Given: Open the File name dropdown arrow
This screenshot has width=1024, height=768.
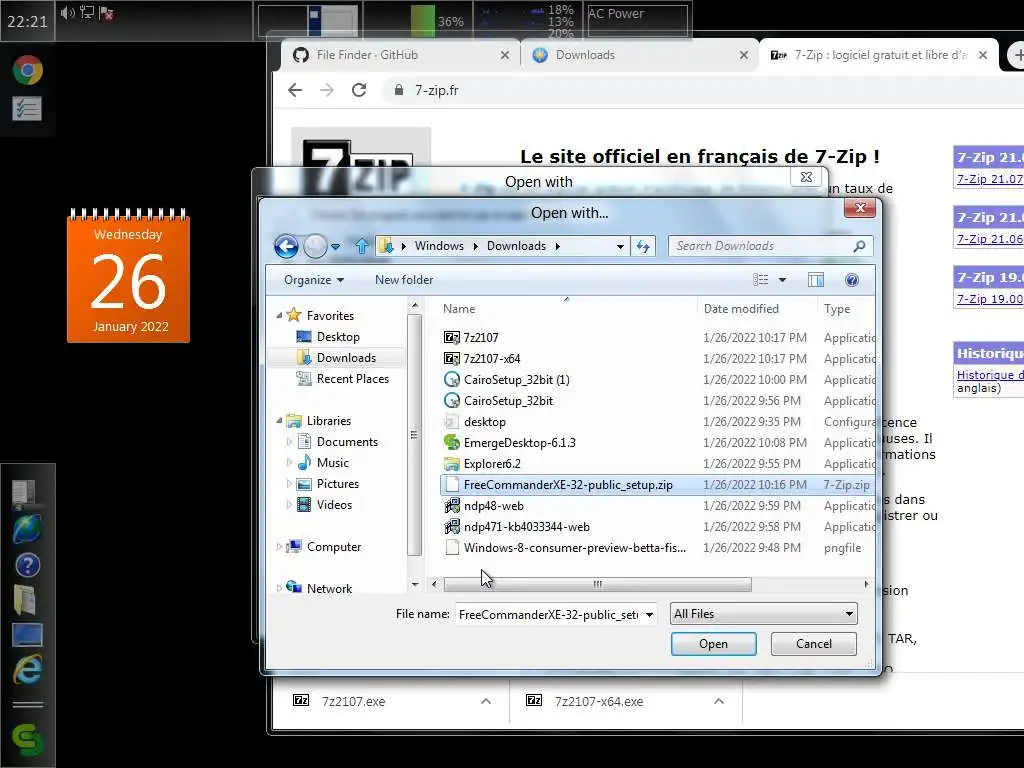Looking at the screenshot, I should 649,615.
